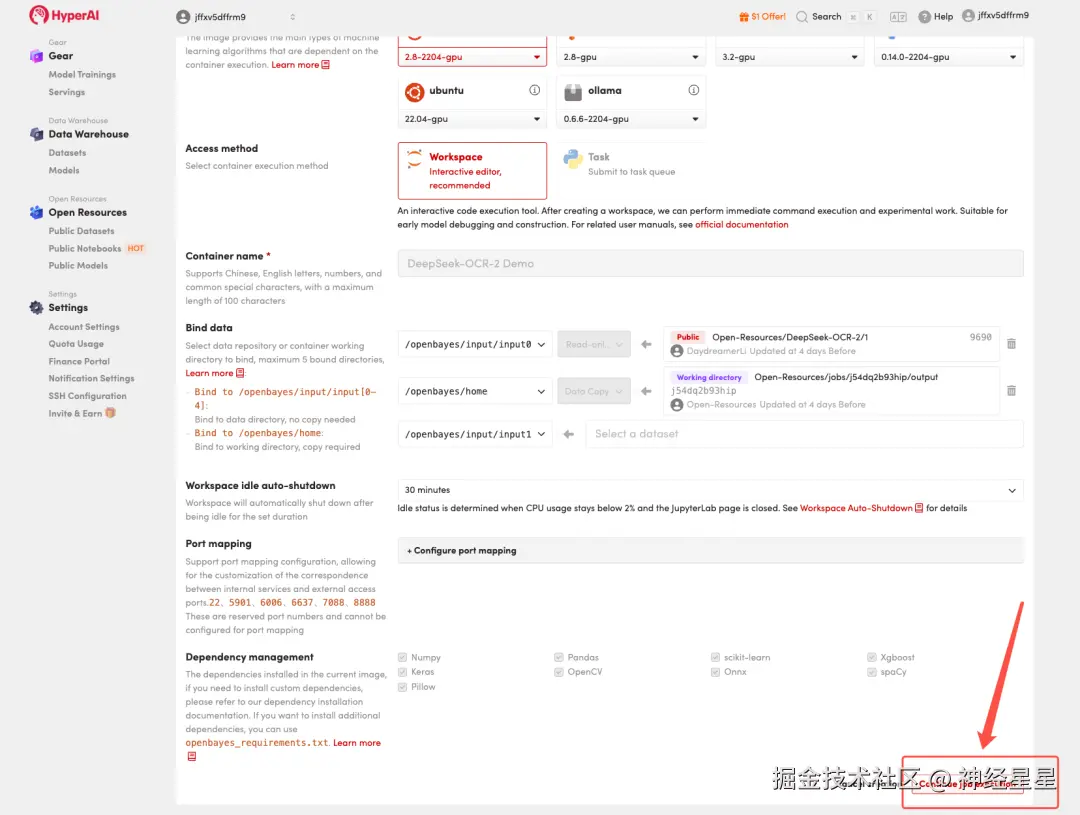Screen dimensions: 1080x815
Task: Toggle the Pandas checkbox
Action: [x=559, y=657]
